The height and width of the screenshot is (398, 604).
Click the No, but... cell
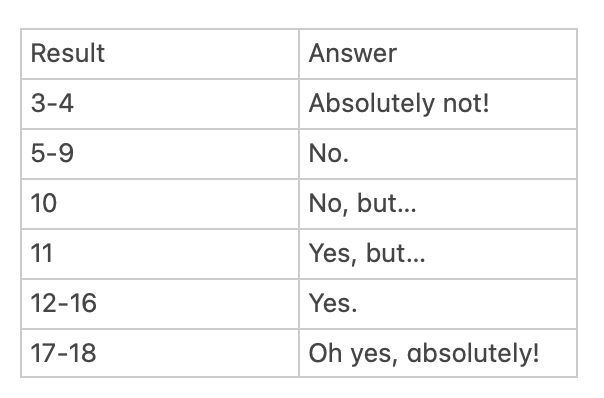438,204
